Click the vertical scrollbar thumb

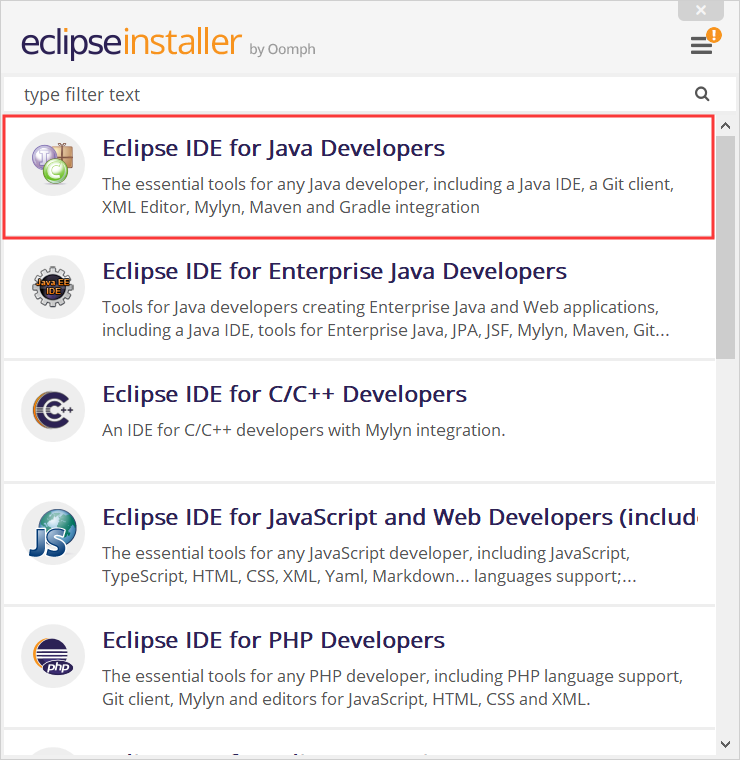click(x=725, y=247)
